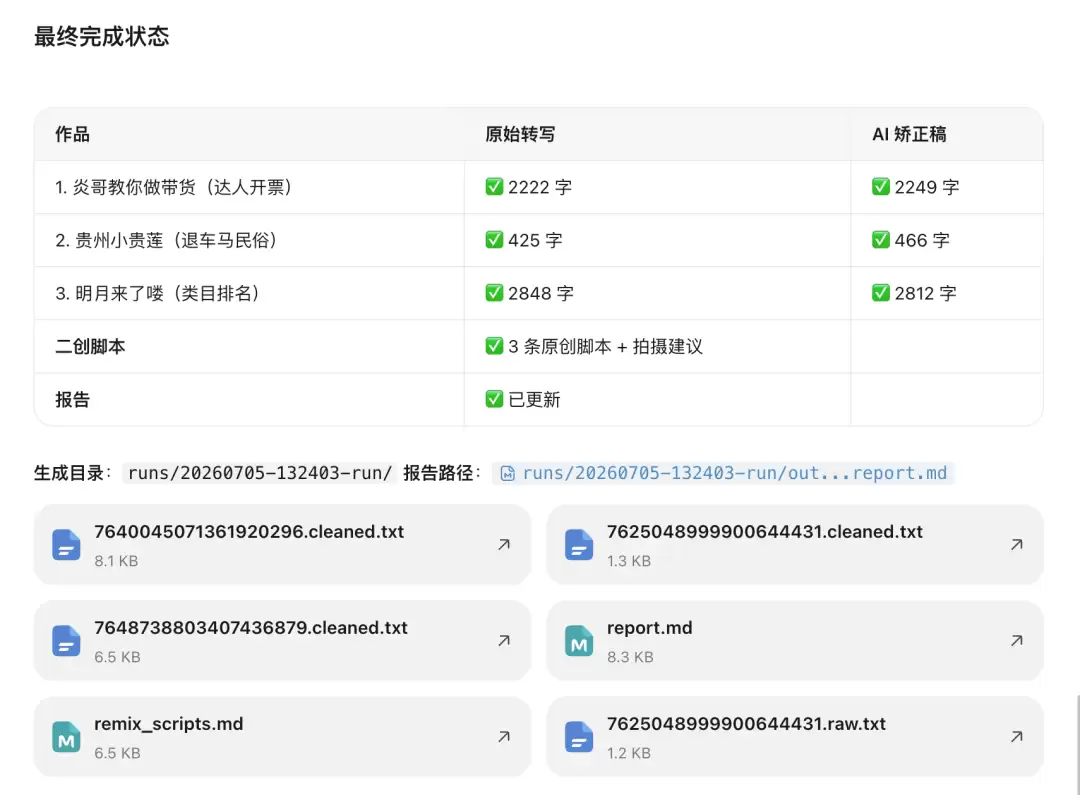The width and height of the screenshot is (1080, 795).
Task: Click the 二创脚本 row label
Action: point(90,347)
